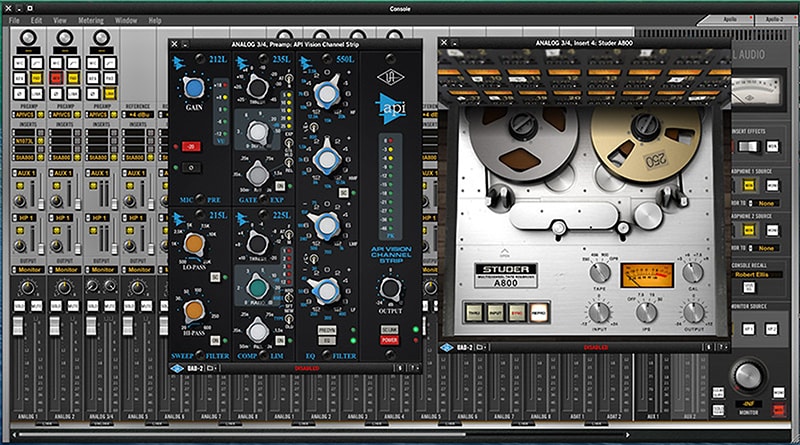The image size is (800, 445).
Task: Toggle the red -20 pad button
Action: (191, 147)
